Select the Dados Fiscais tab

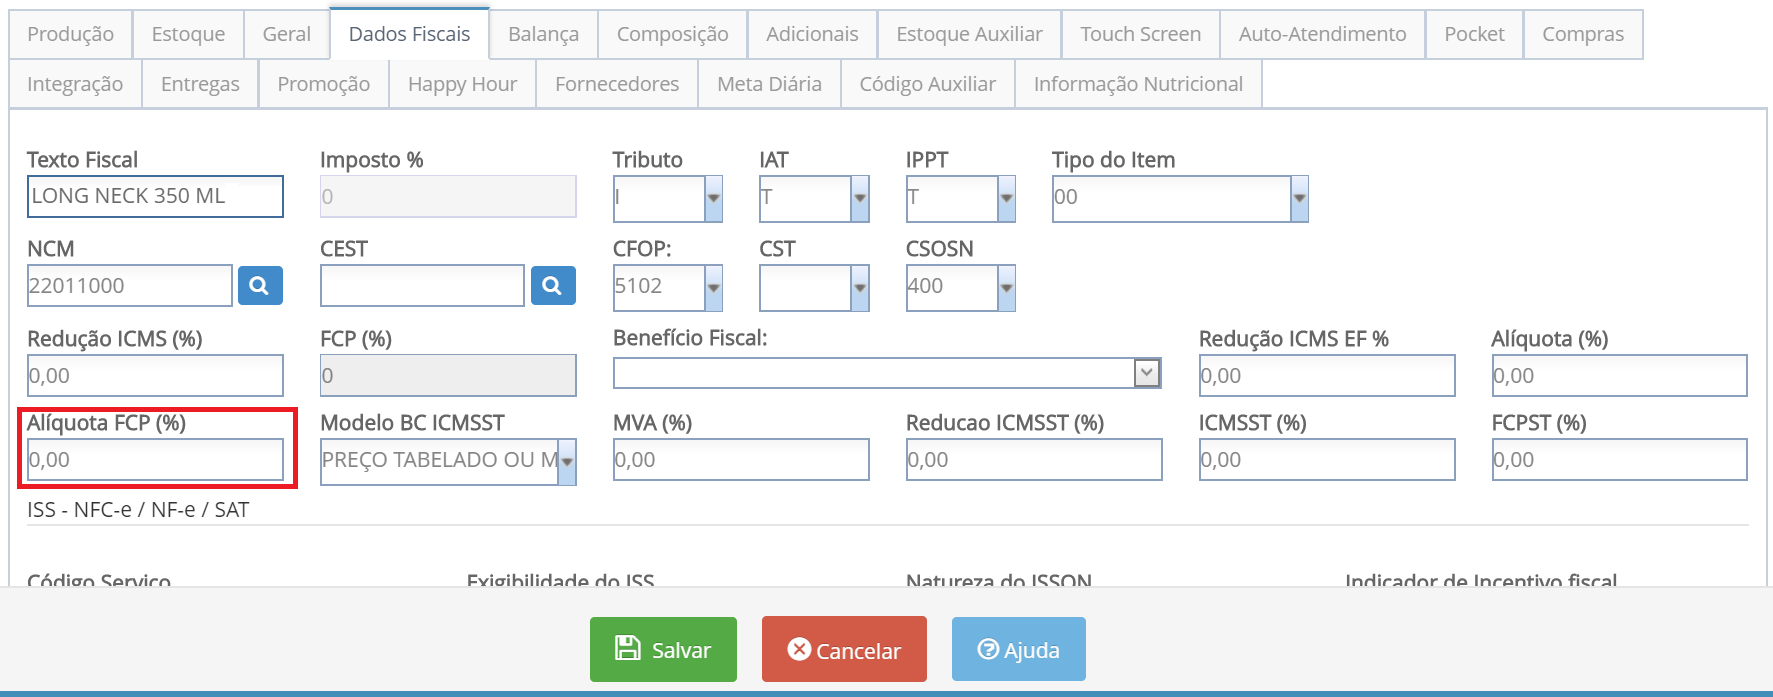pyautogui.click(x=410, y=34)
